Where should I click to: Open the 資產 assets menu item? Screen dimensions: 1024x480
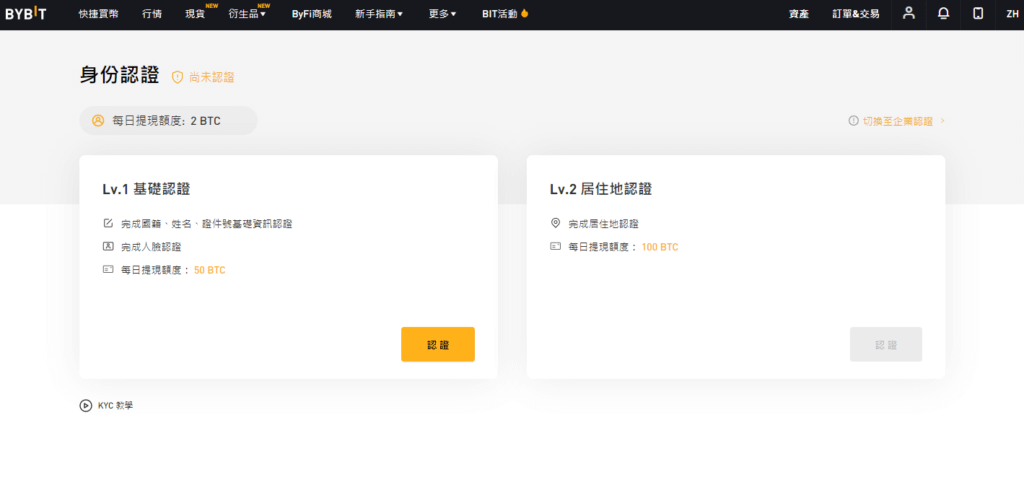click(x=799, y=14)
